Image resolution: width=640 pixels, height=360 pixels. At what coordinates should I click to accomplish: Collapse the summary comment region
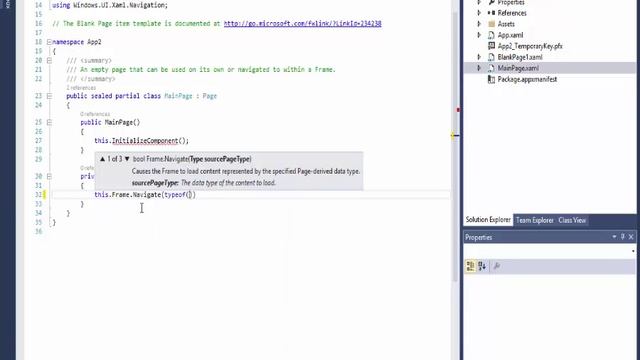coord(49,60)
